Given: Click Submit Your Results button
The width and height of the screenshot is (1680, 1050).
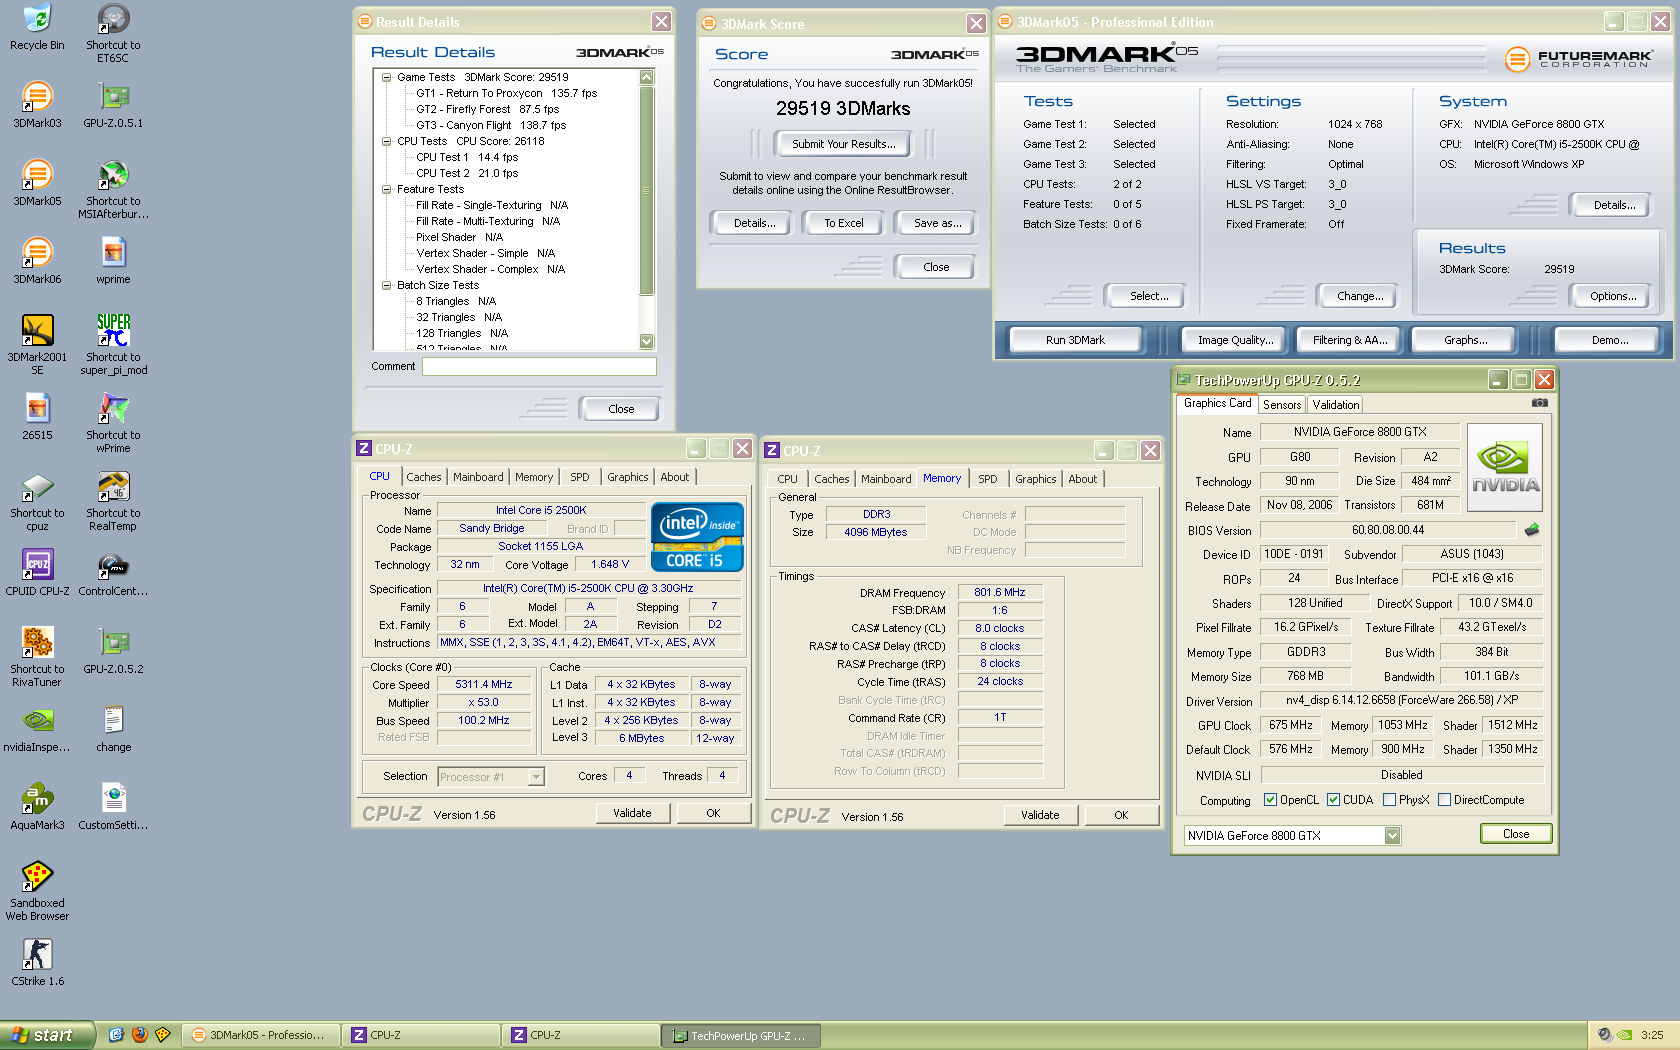Looking at the screenshot, I should click(843, 144).
